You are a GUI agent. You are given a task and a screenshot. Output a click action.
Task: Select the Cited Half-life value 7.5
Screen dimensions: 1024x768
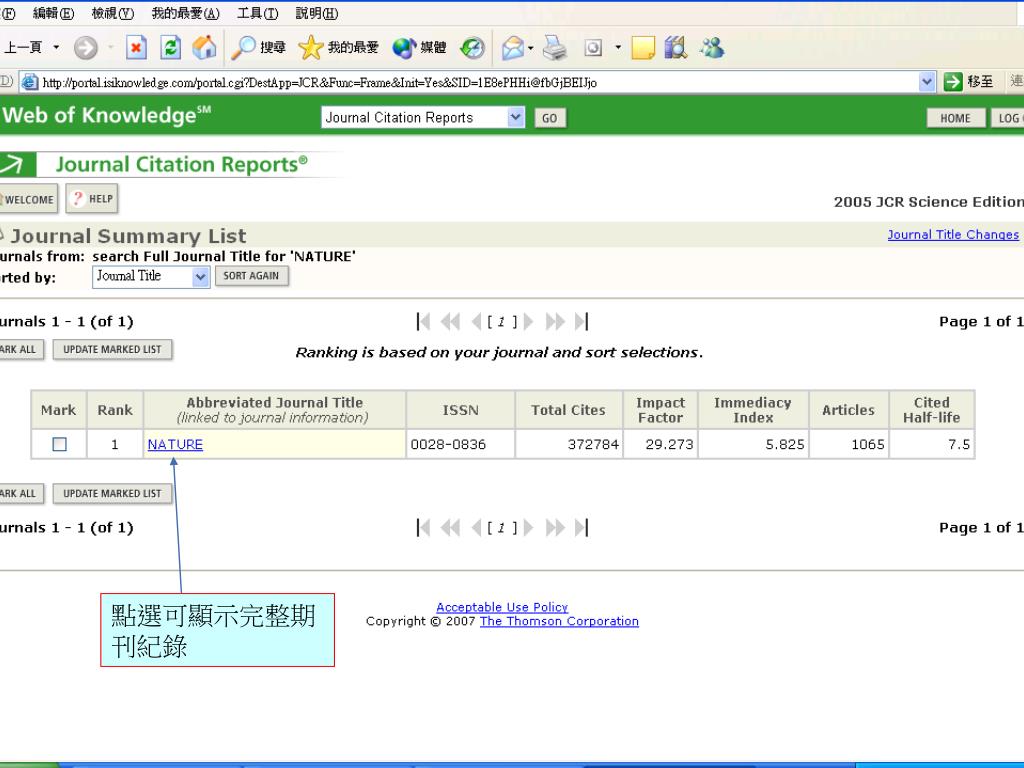(959, 445)
